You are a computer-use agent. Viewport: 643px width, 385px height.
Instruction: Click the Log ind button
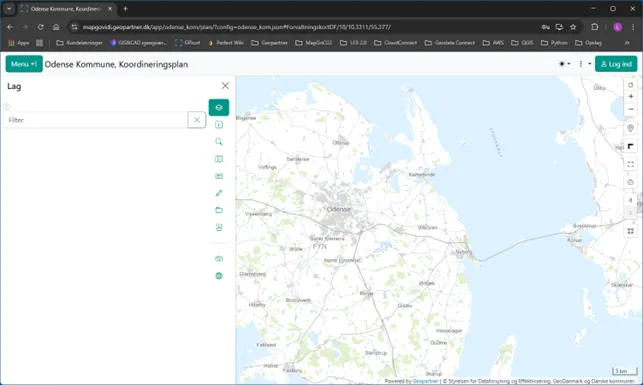click(616, 64)
